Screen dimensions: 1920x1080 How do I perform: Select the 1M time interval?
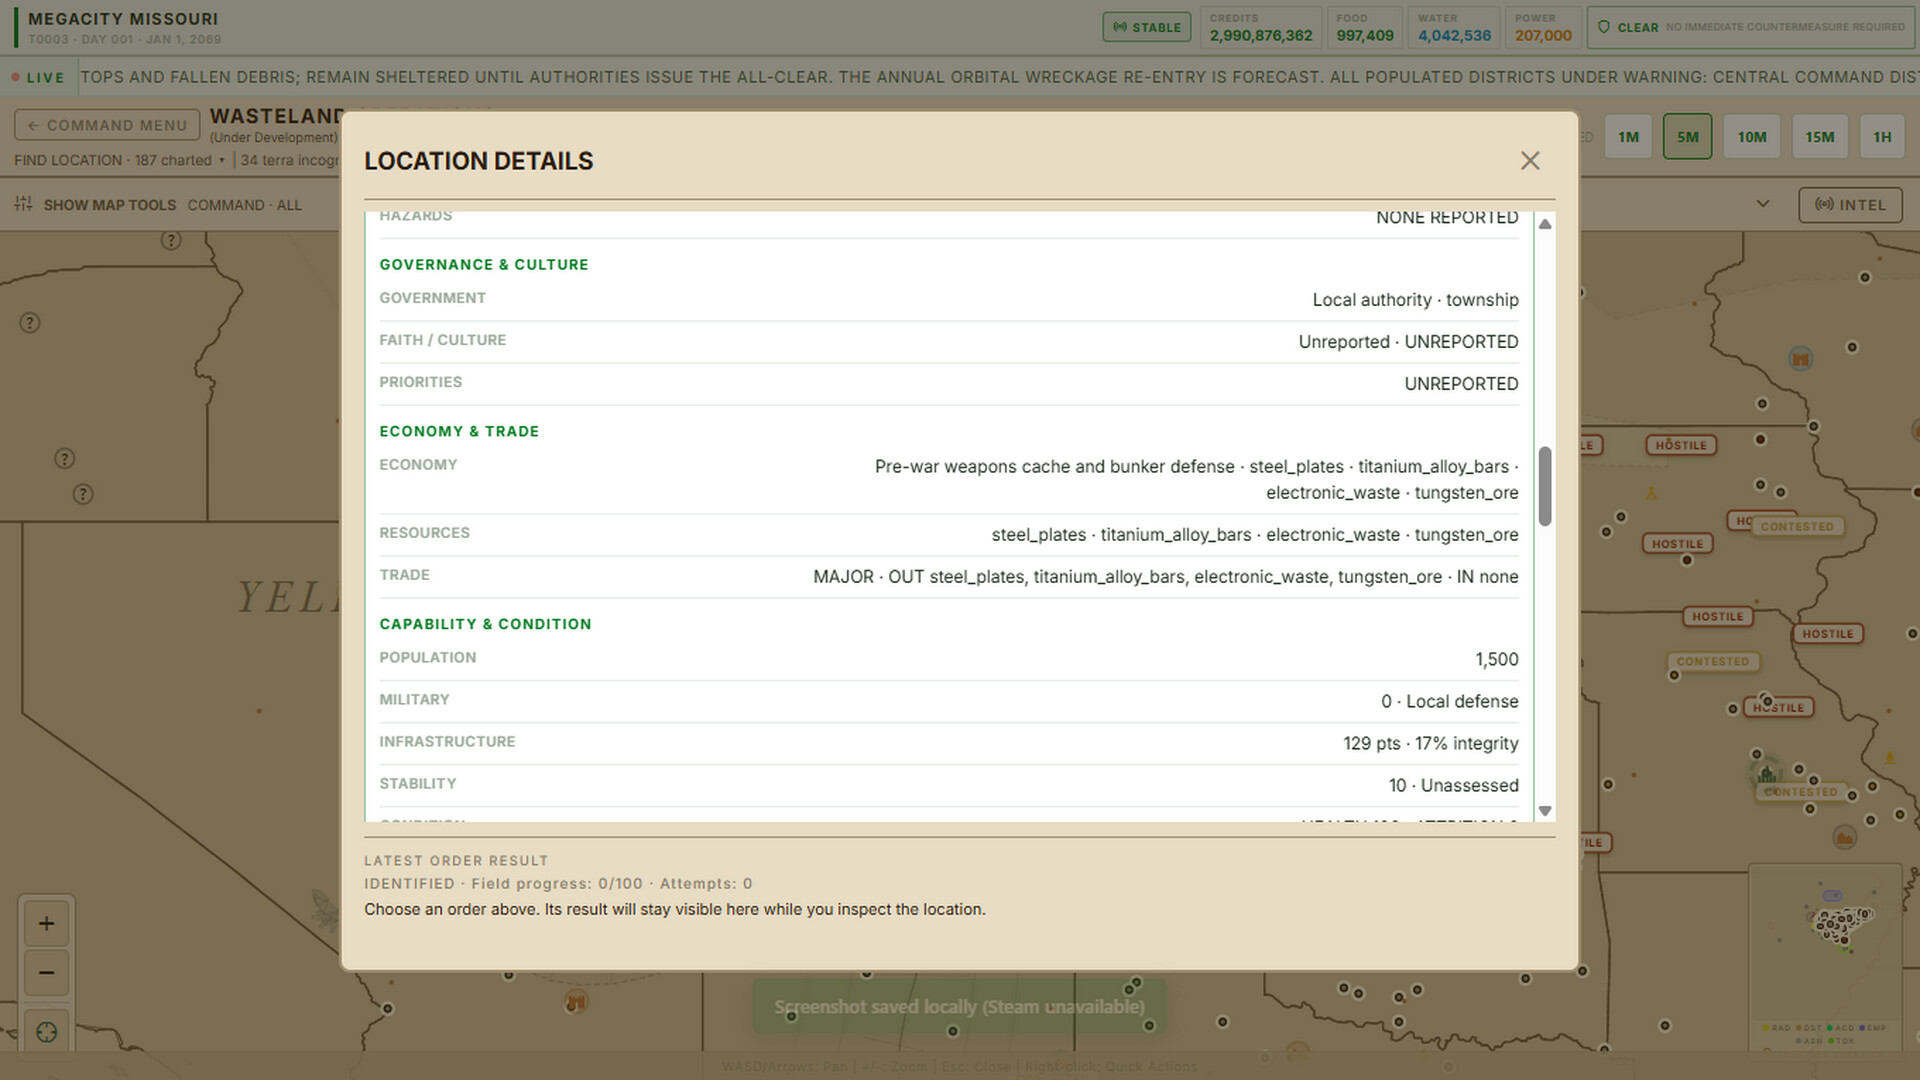point(1628,137)
